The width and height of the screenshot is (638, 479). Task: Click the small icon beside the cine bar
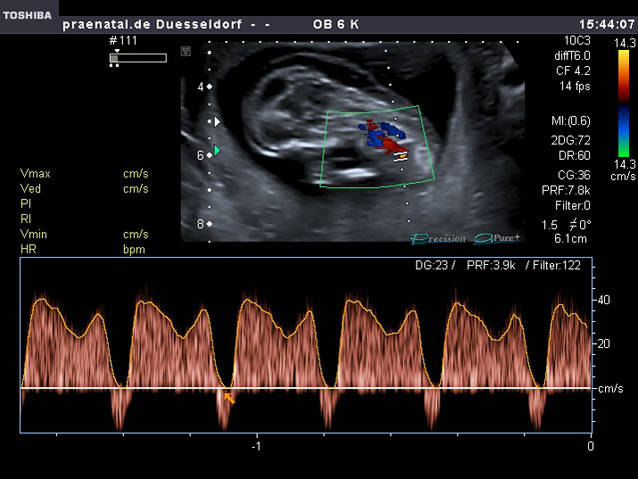185,49
